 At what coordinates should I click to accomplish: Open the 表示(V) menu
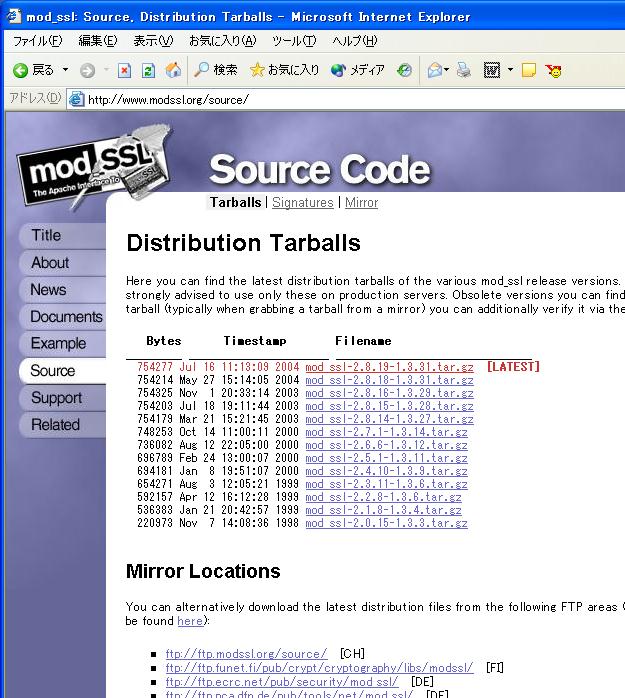153,41
